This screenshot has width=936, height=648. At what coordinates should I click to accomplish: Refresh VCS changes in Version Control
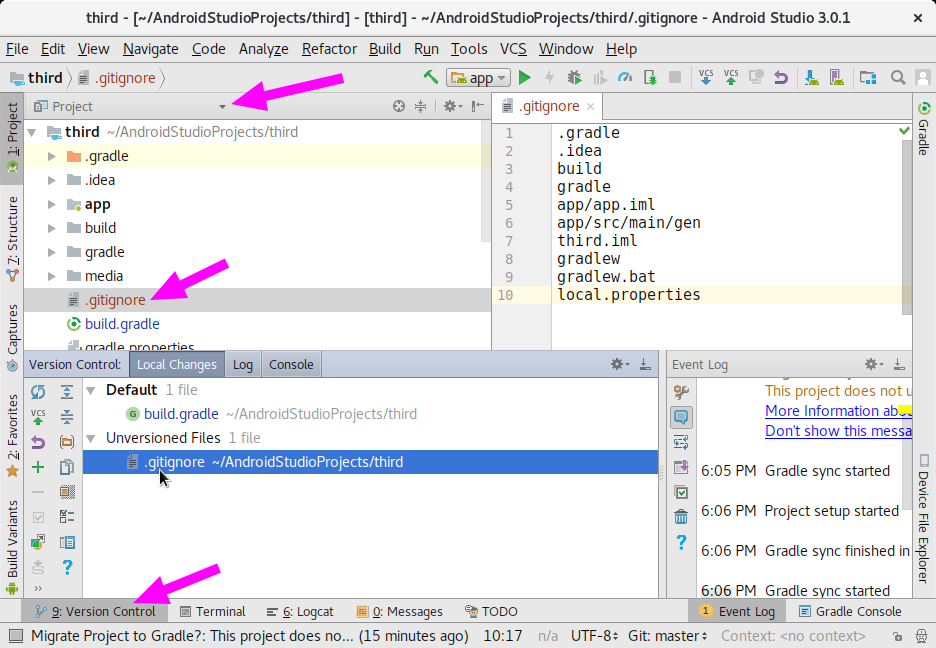38,391
